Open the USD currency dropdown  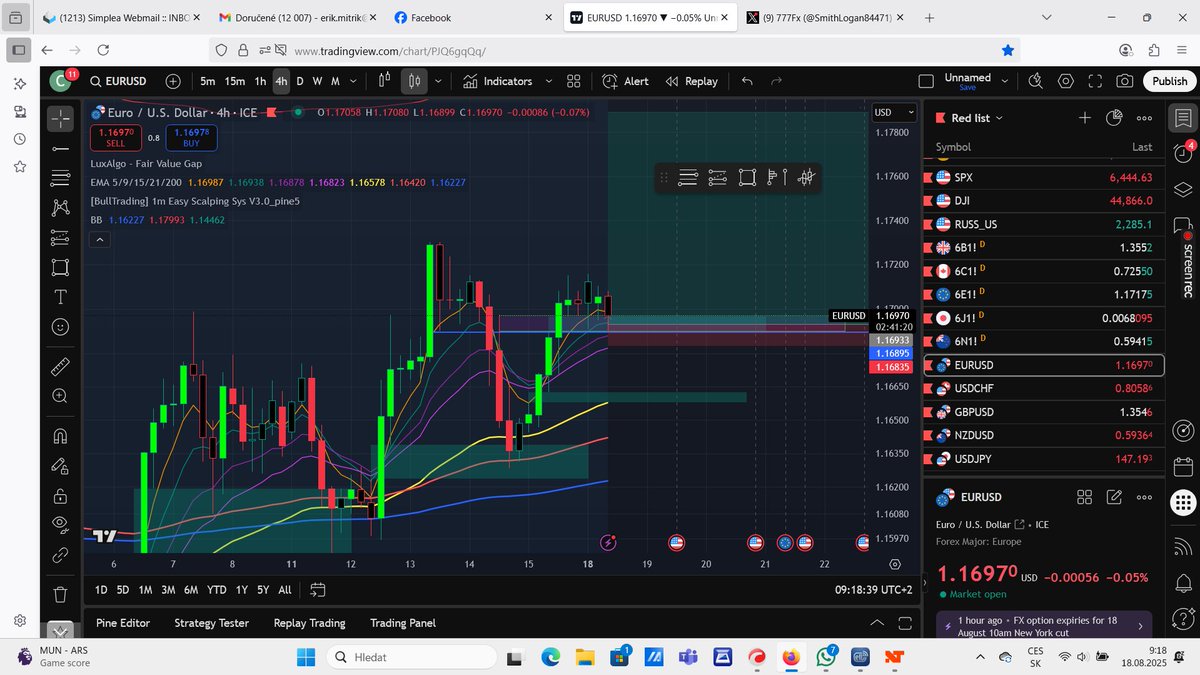[x=893, y=112]
